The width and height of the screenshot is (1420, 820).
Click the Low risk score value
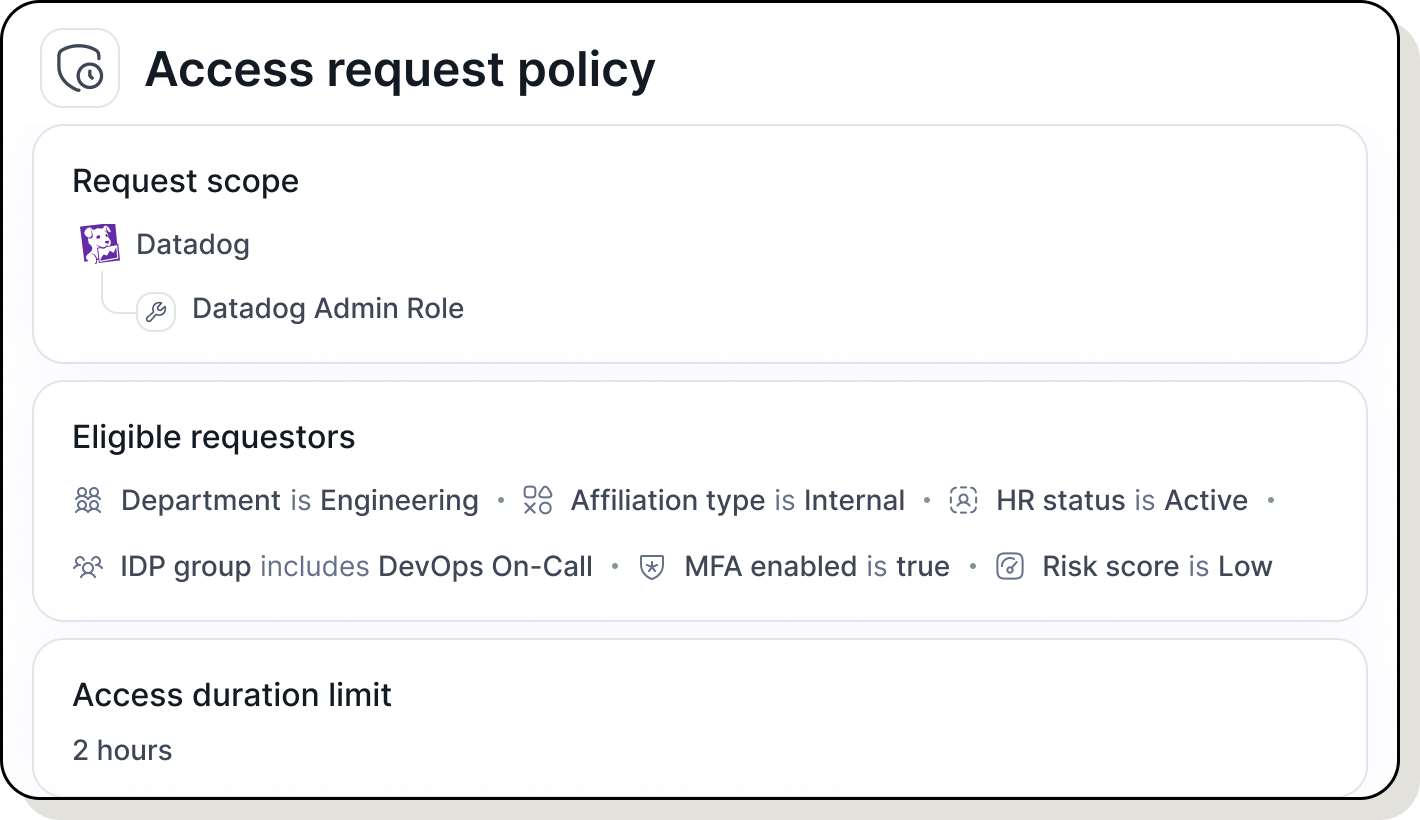tap(1246, 566)
